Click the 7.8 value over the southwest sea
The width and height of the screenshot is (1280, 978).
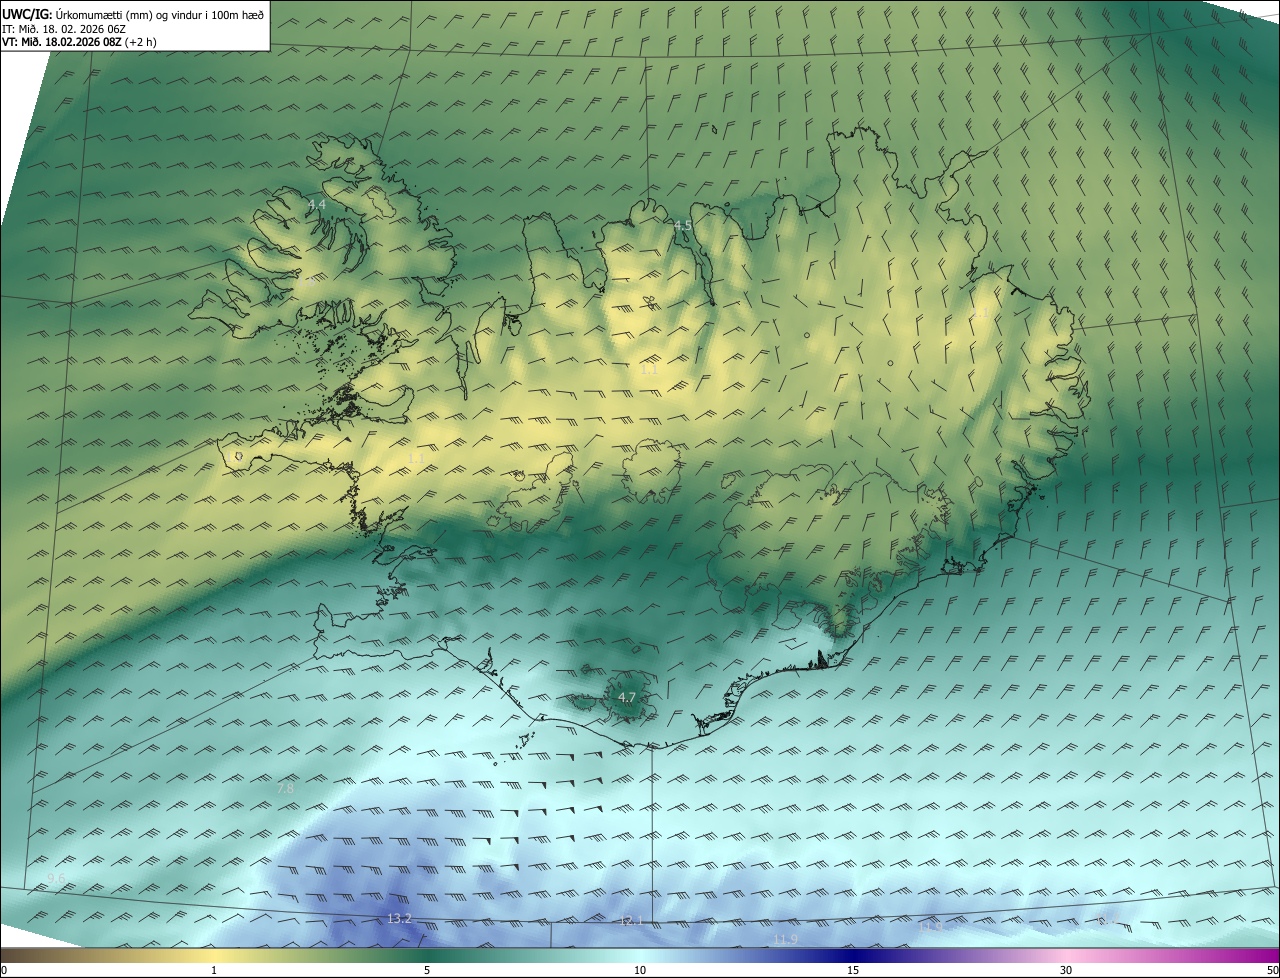tap(285, 789)
